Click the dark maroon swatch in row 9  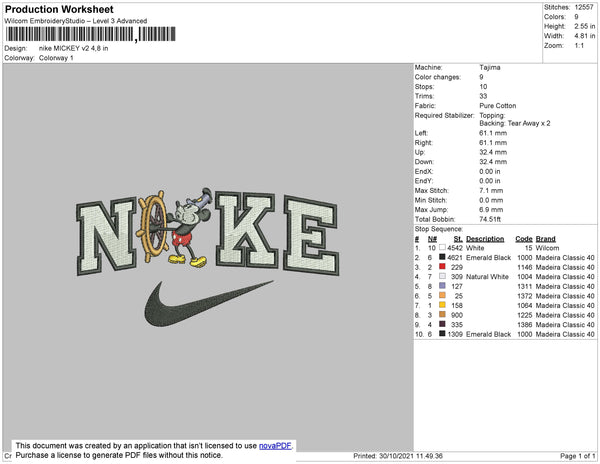click(442, 324)
